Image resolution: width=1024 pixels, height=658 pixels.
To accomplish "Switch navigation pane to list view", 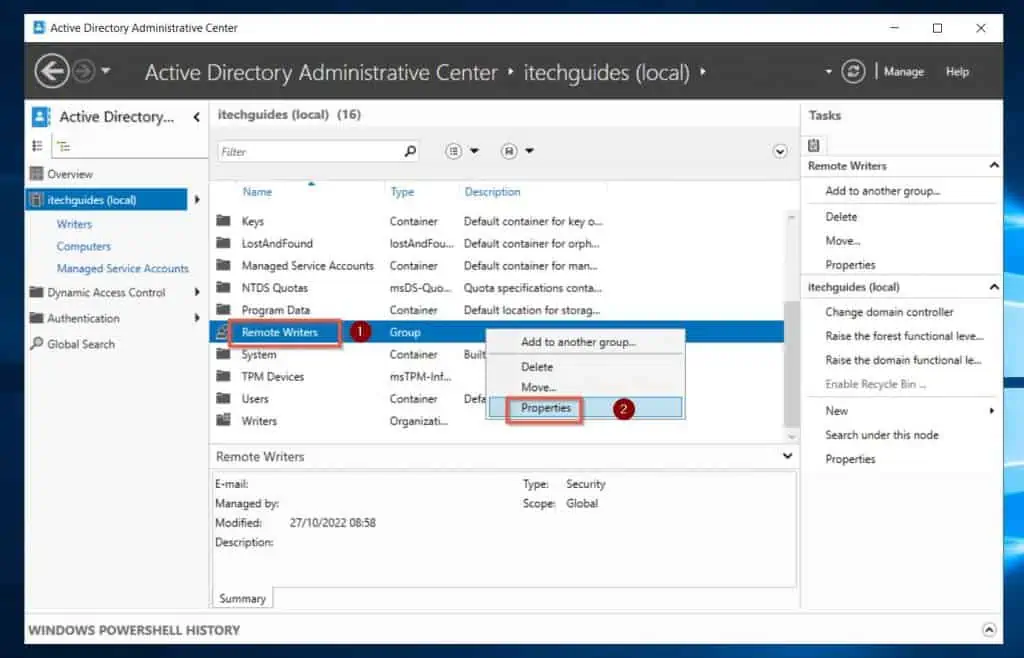I will click(38, 146).
